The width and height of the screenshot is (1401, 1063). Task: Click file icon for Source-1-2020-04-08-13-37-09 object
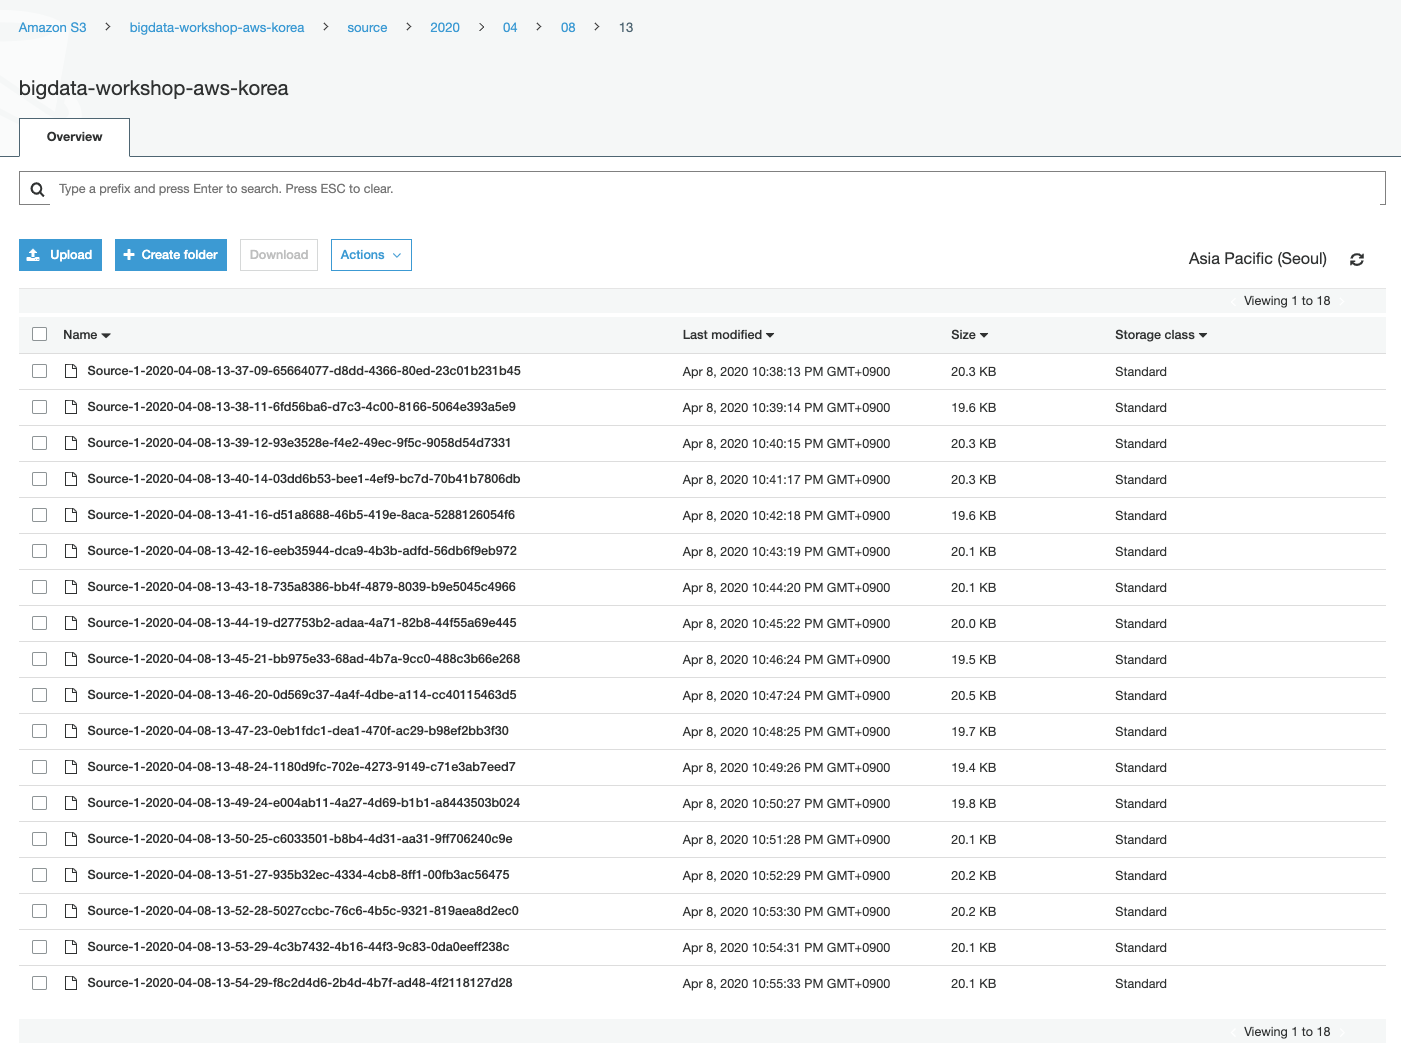(x=71, y=371)
